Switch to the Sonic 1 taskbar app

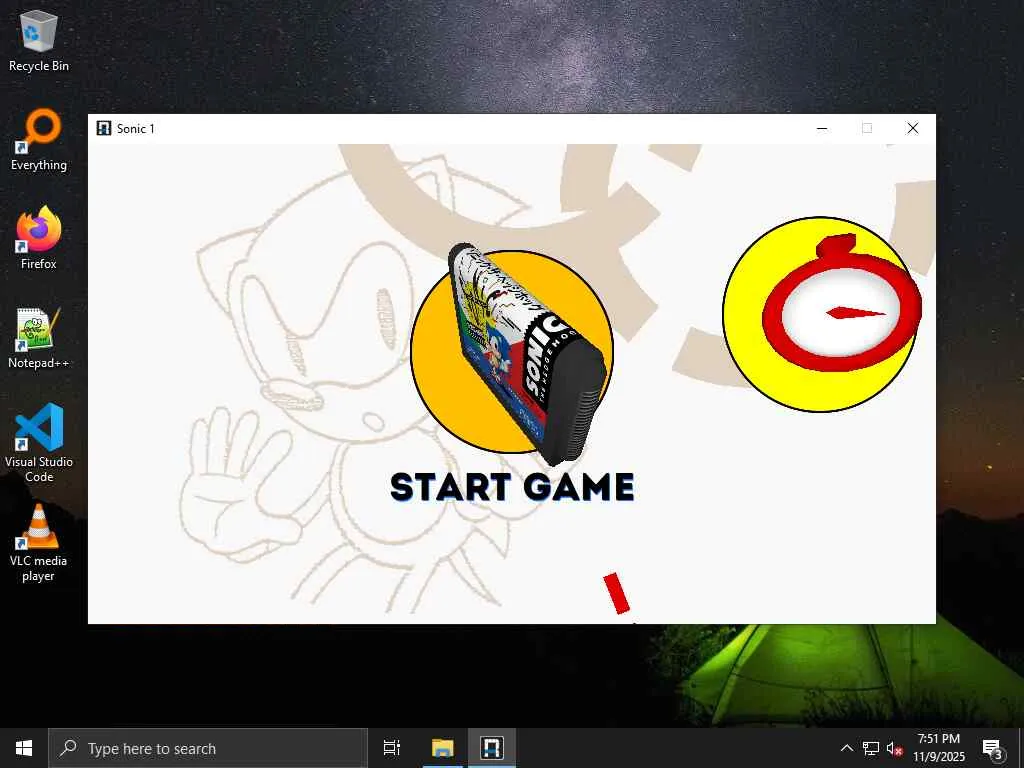(x=492, y=748)
